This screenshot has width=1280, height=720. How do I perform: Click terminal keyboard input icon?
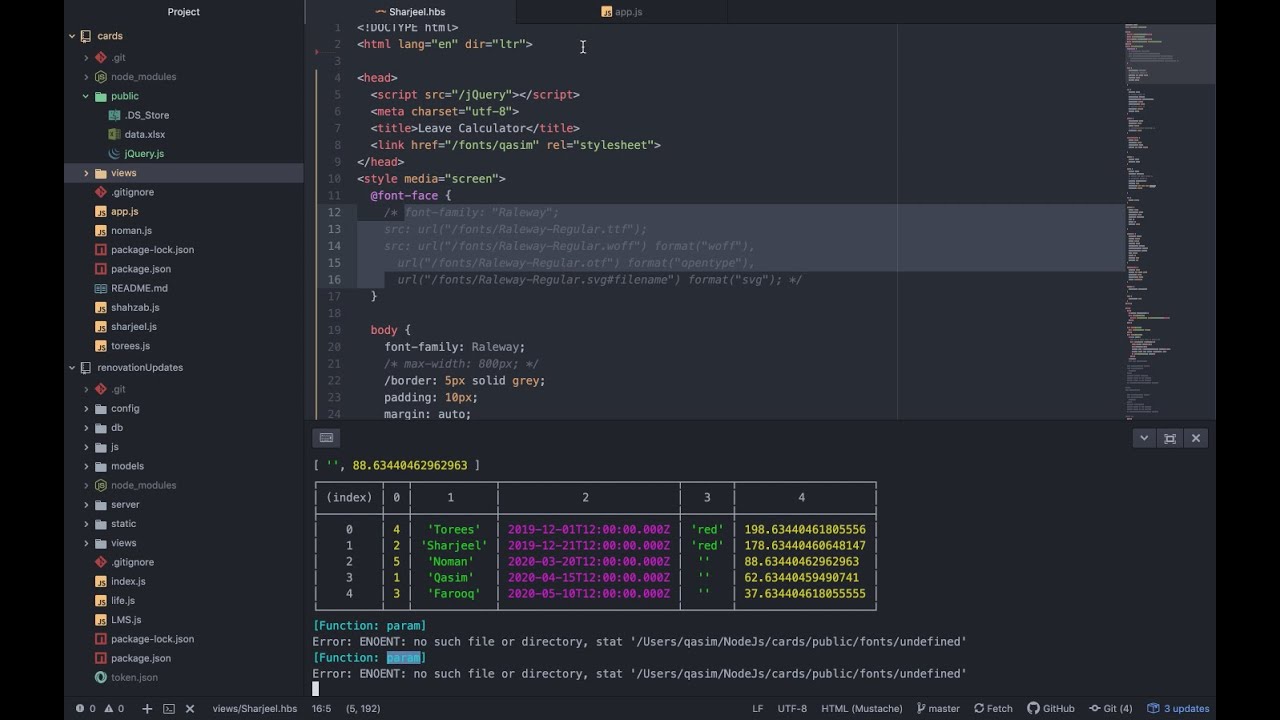pyautogui.click(x=326, y=438)
